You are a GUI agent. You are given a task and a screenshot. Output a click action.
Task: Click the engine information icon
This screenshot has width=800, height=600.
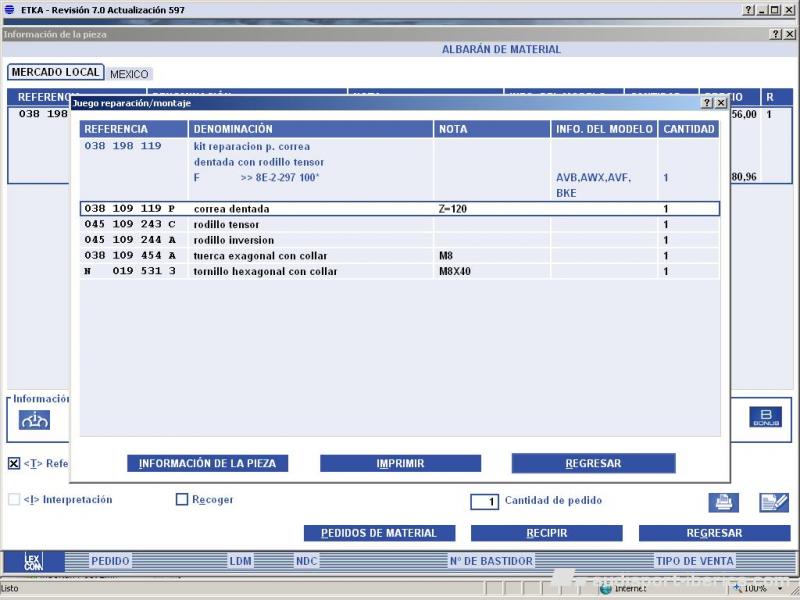tap(34, 420)
